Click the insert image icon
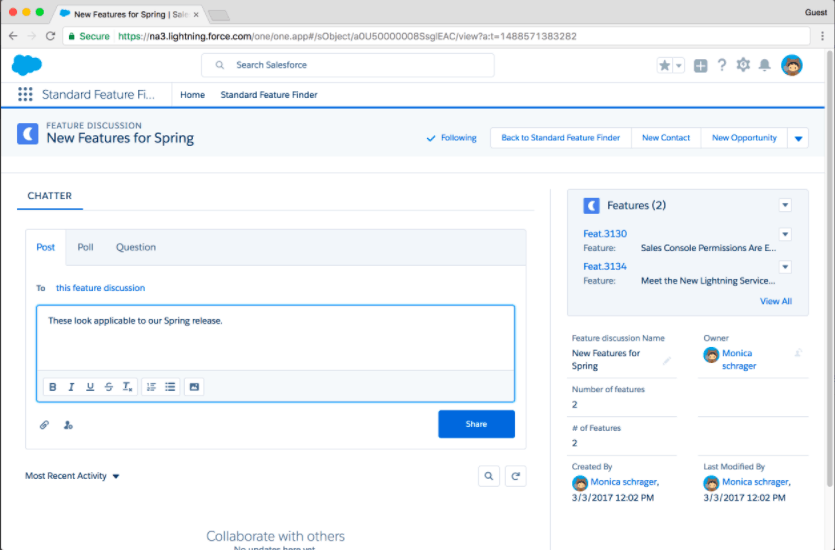Image resolution: width=835 pixels, height=550 pixels. pyautogui.click(x=194, y=387)
